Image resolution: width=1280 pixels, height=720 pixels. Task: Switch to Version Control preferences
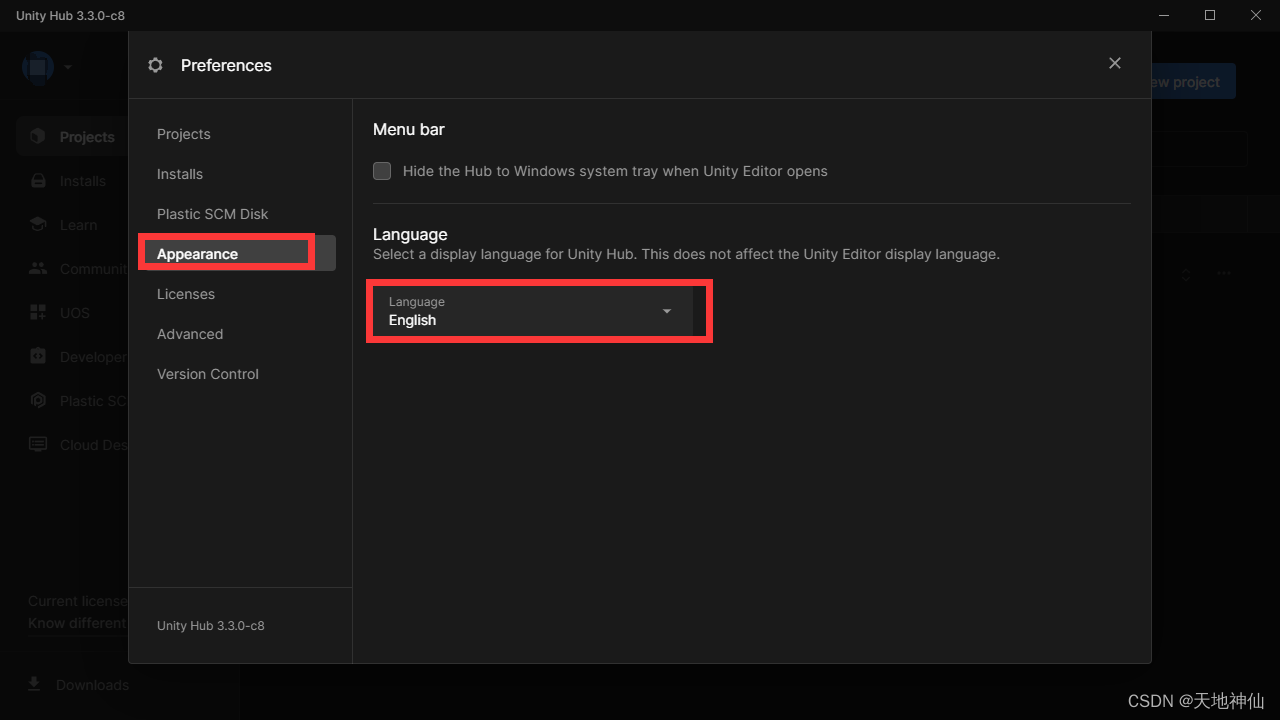[x=208, y=374]
